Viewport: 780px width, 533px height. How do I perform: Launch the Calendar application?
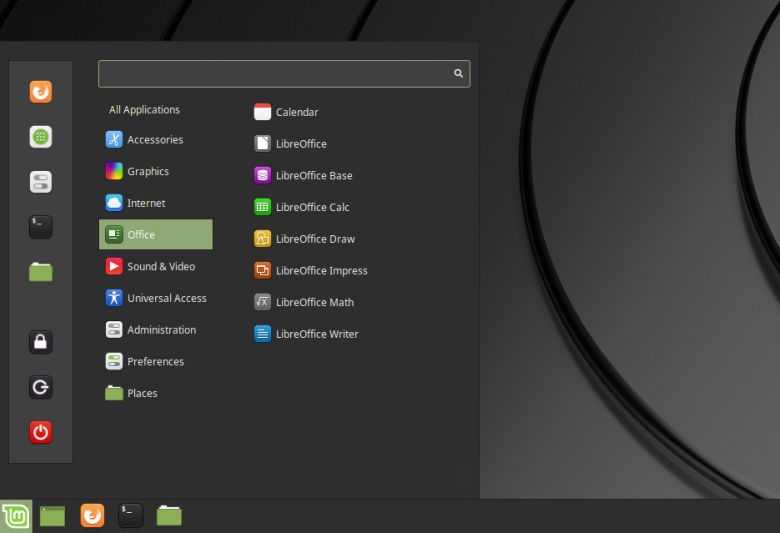click(x=286, y=112)
